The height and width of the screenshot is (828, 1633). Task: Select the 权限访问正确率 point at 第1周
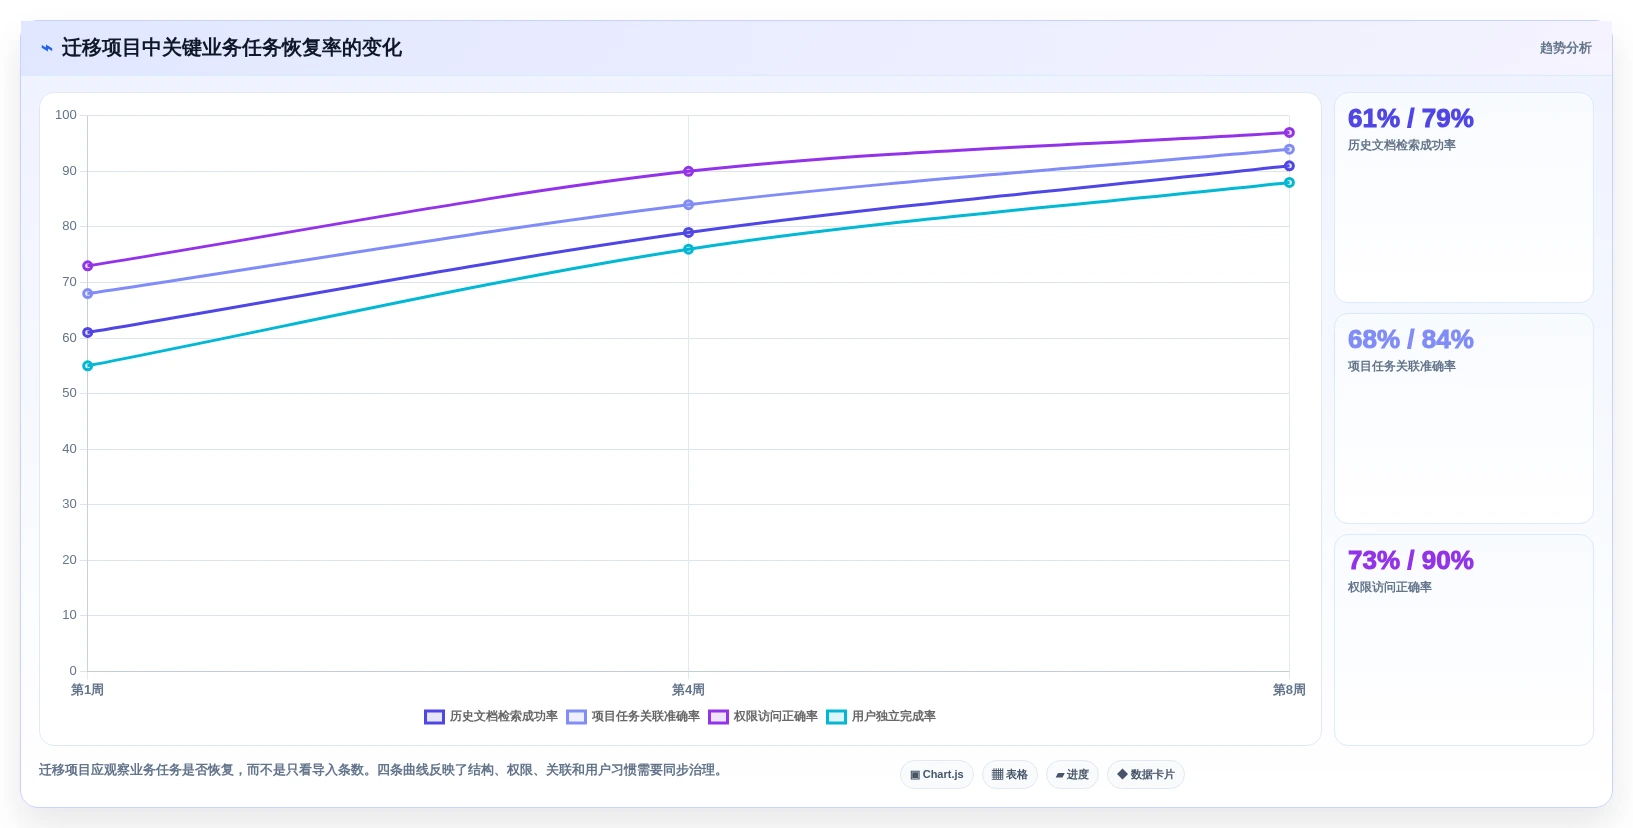[x=88, y=266]
